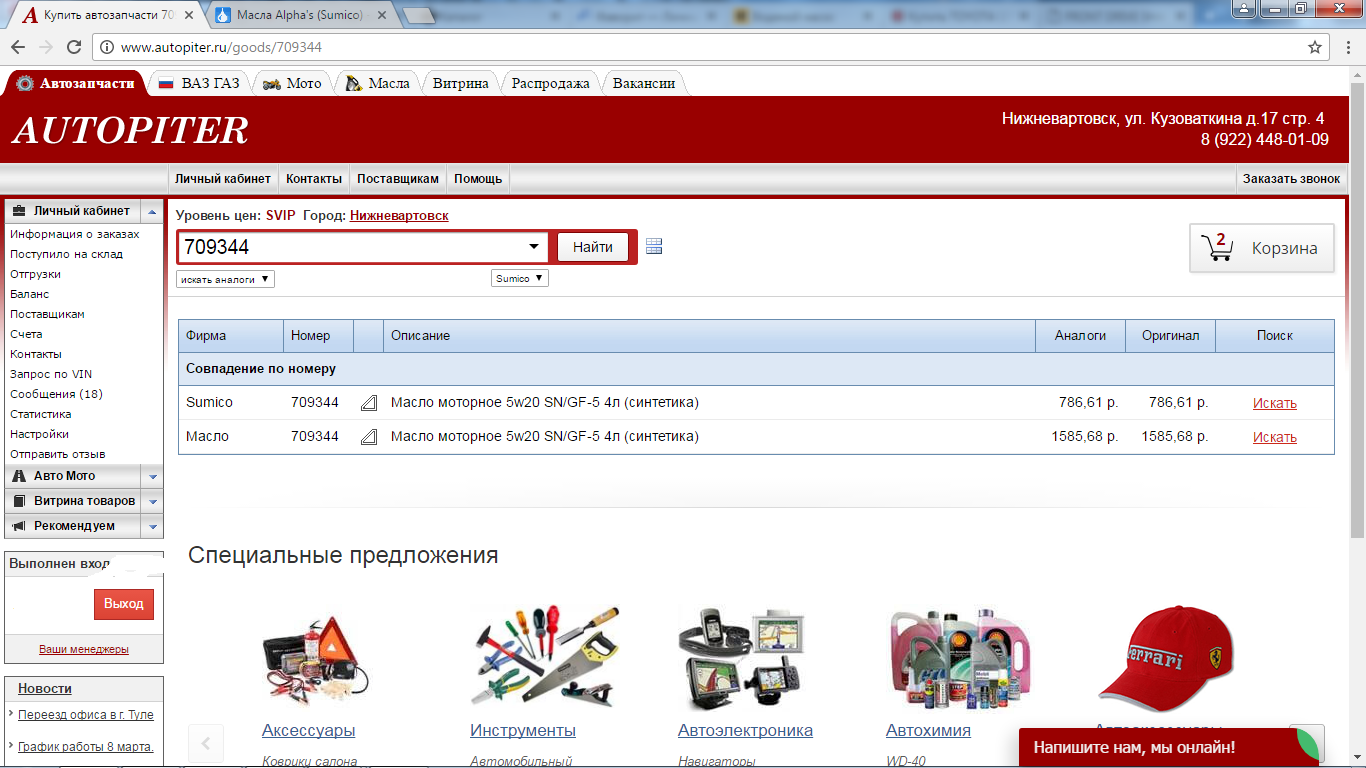Open news Переезд офиса в г. Туле
The height and width of the screenshot is (768, 1366).
point(86,715)
